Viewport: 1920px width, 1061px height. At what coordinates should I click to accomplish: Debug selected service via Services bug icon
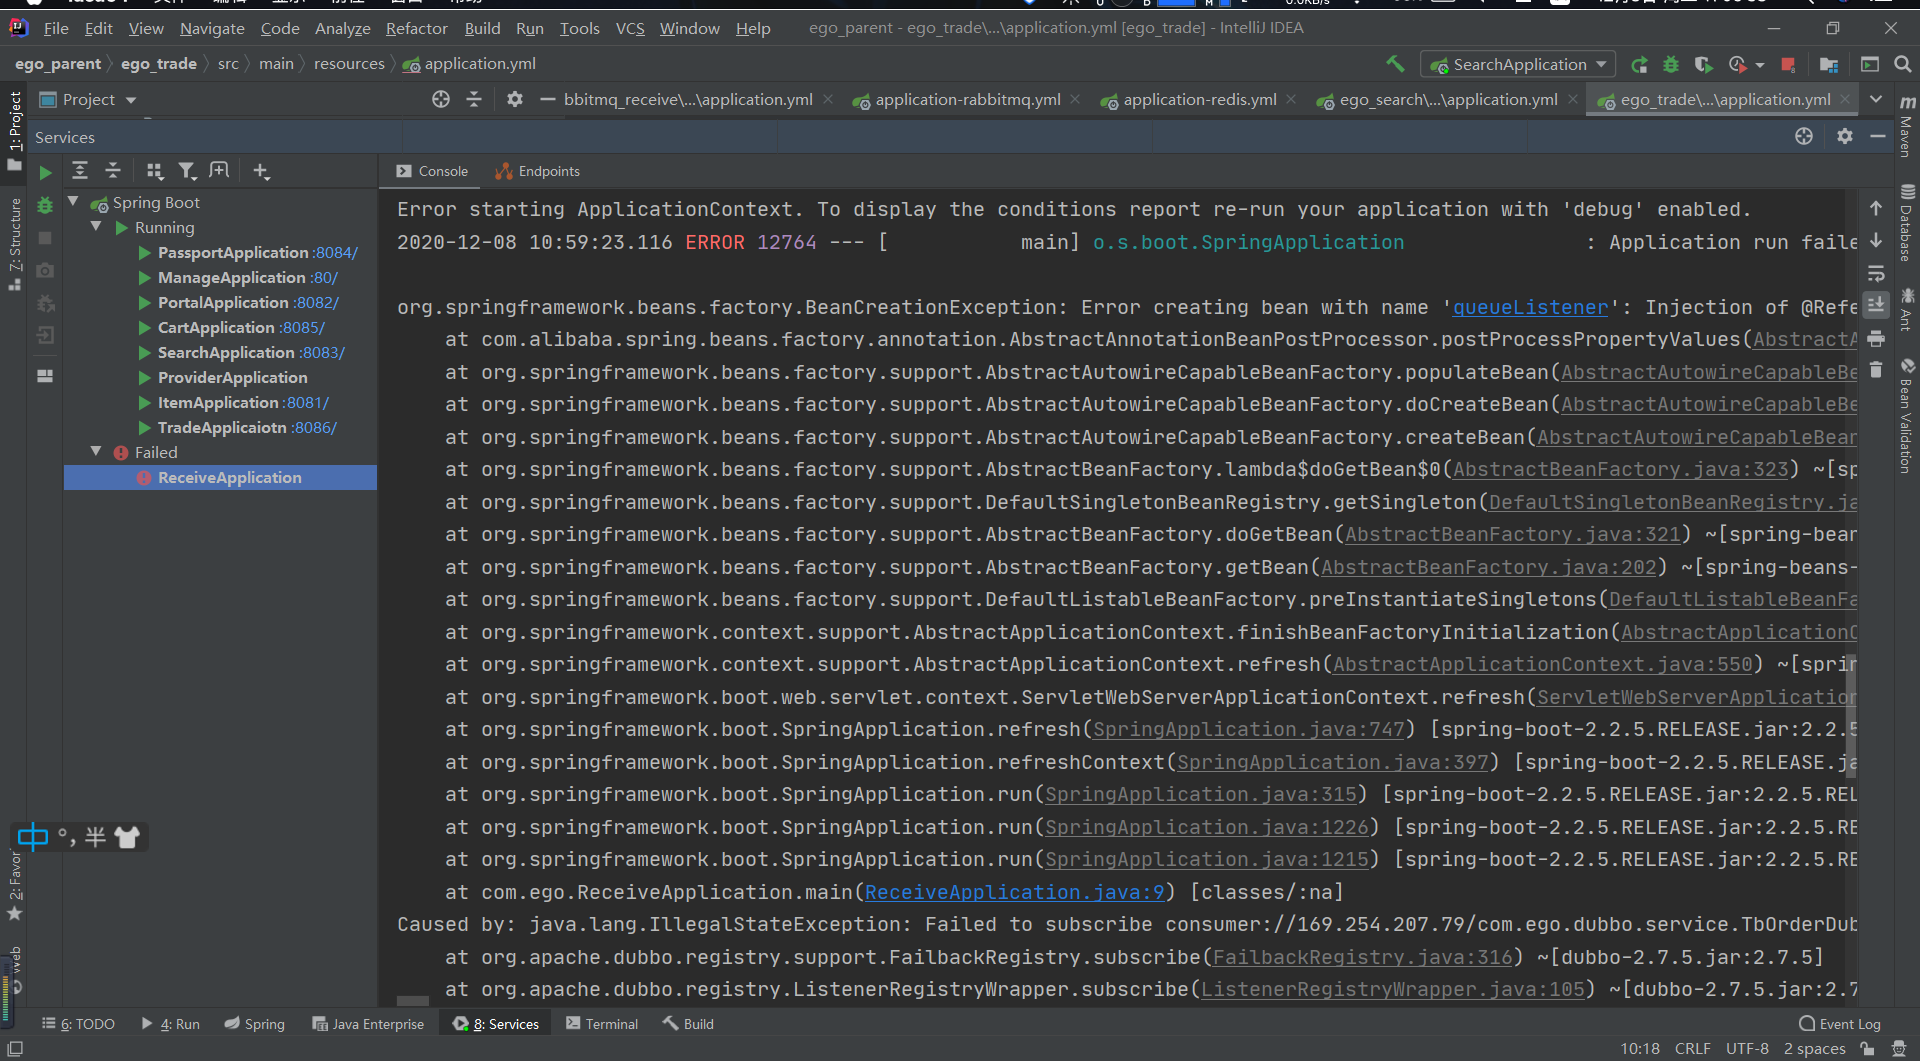tap(45, 205)
